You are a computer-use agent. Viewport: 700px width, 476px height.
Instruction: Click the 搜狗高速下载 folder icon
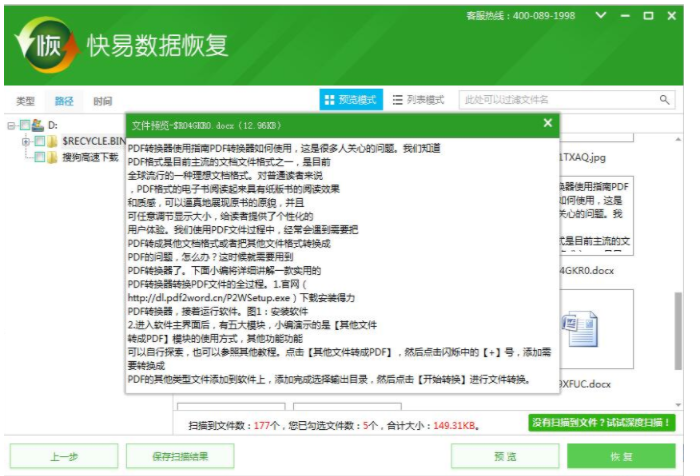coord(53,157)
